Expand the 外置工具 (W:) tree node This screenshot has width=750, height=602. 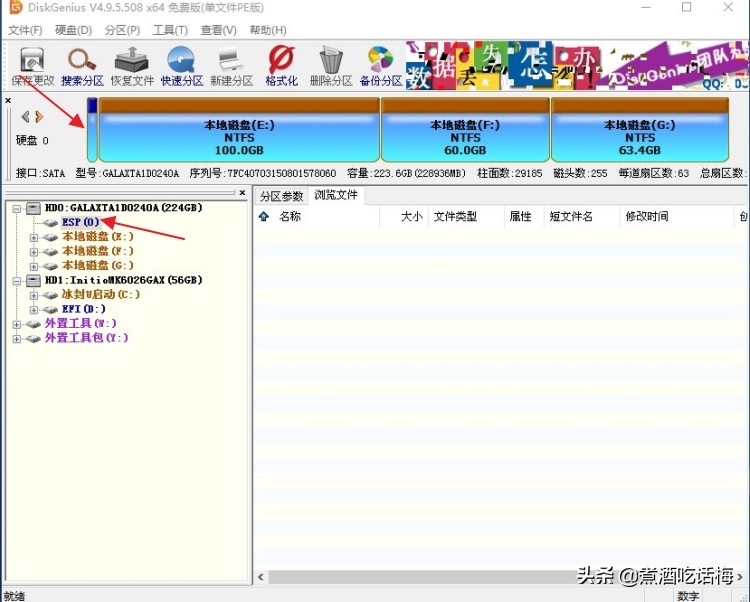click(16, 324)
